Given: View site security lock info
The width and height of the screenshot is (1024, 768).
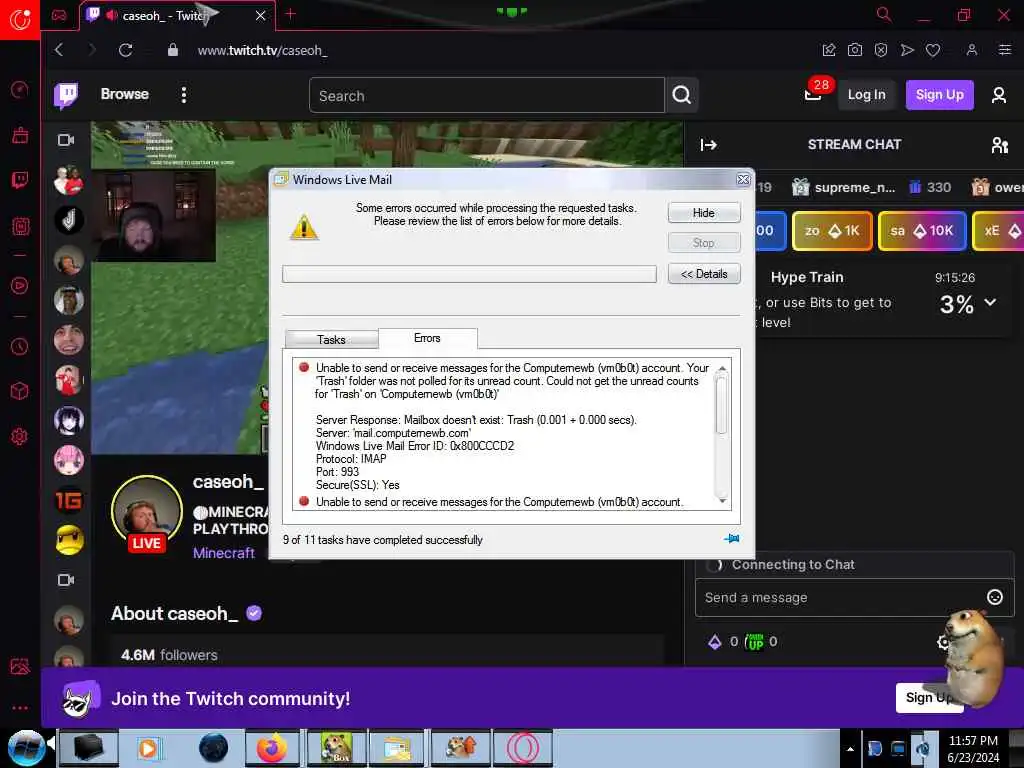Looking at the screenshot, I should (x=172, y=50).
